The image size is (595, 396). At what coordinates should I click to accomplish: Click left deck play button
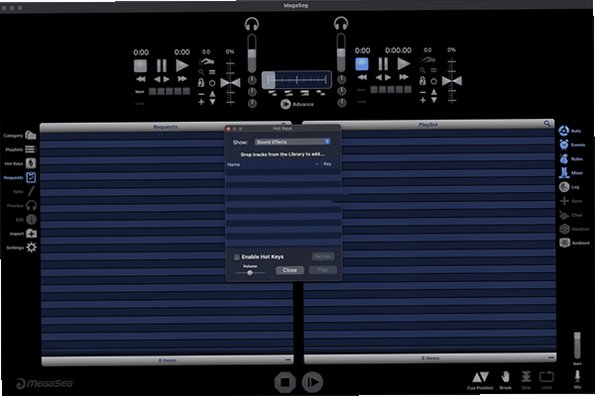point(182,65)
